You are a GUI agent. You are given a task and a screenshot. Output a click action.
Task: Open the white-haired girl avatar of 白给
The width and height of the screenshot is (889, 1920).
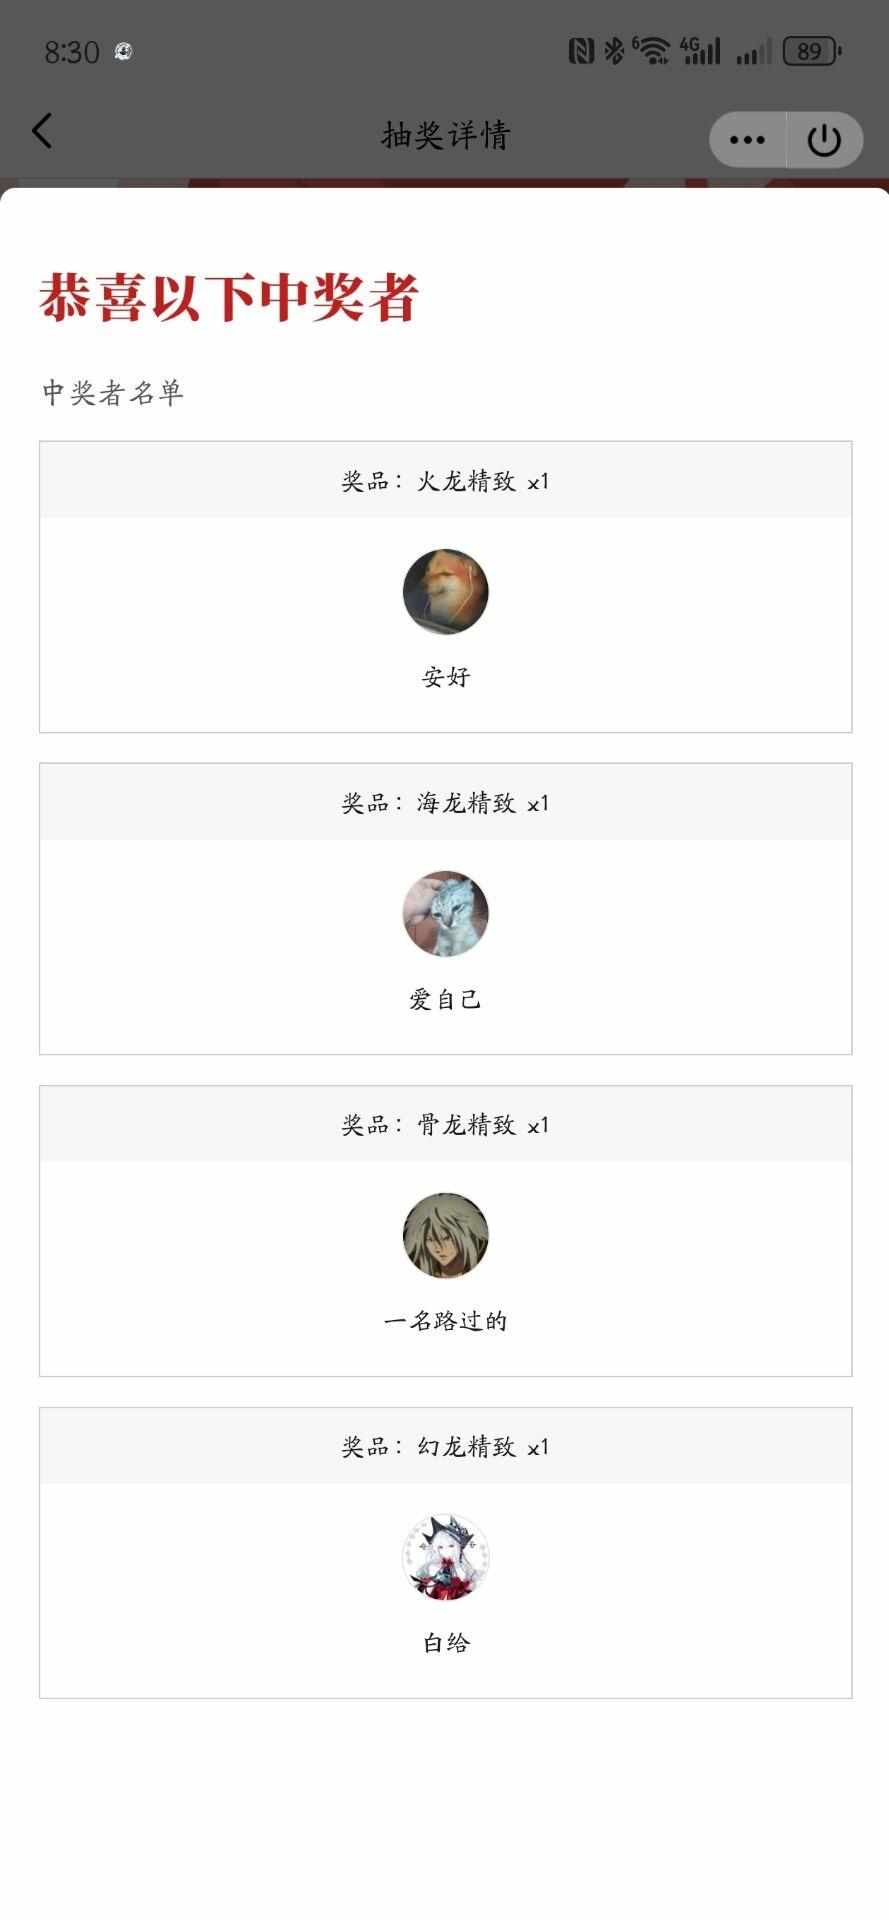pos(445,1557)
